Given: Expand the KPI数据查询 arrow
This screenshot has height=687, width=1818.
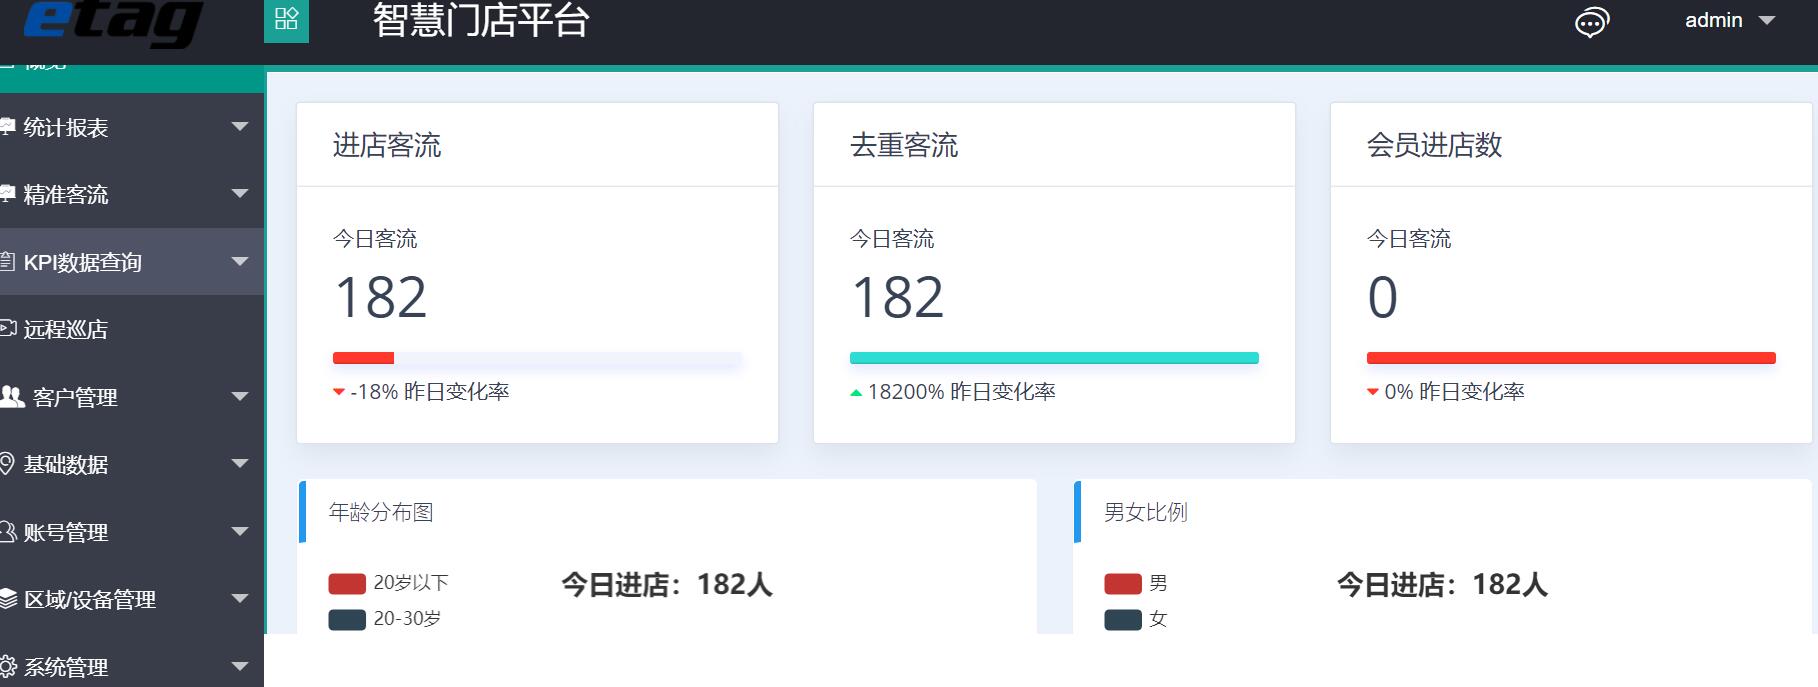Looking at the screenshot, I should pos(239,262).
